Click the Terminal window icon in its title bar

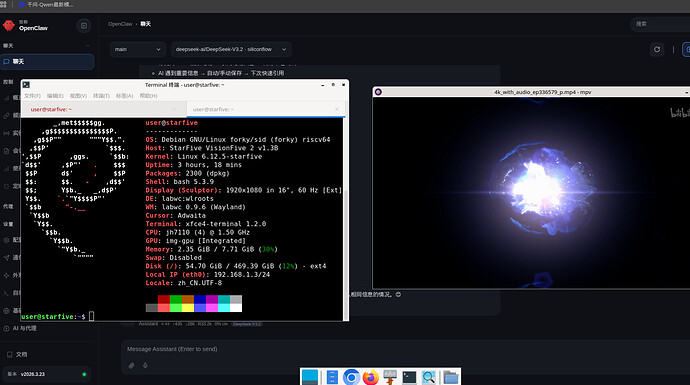click(x=26, y=84)
